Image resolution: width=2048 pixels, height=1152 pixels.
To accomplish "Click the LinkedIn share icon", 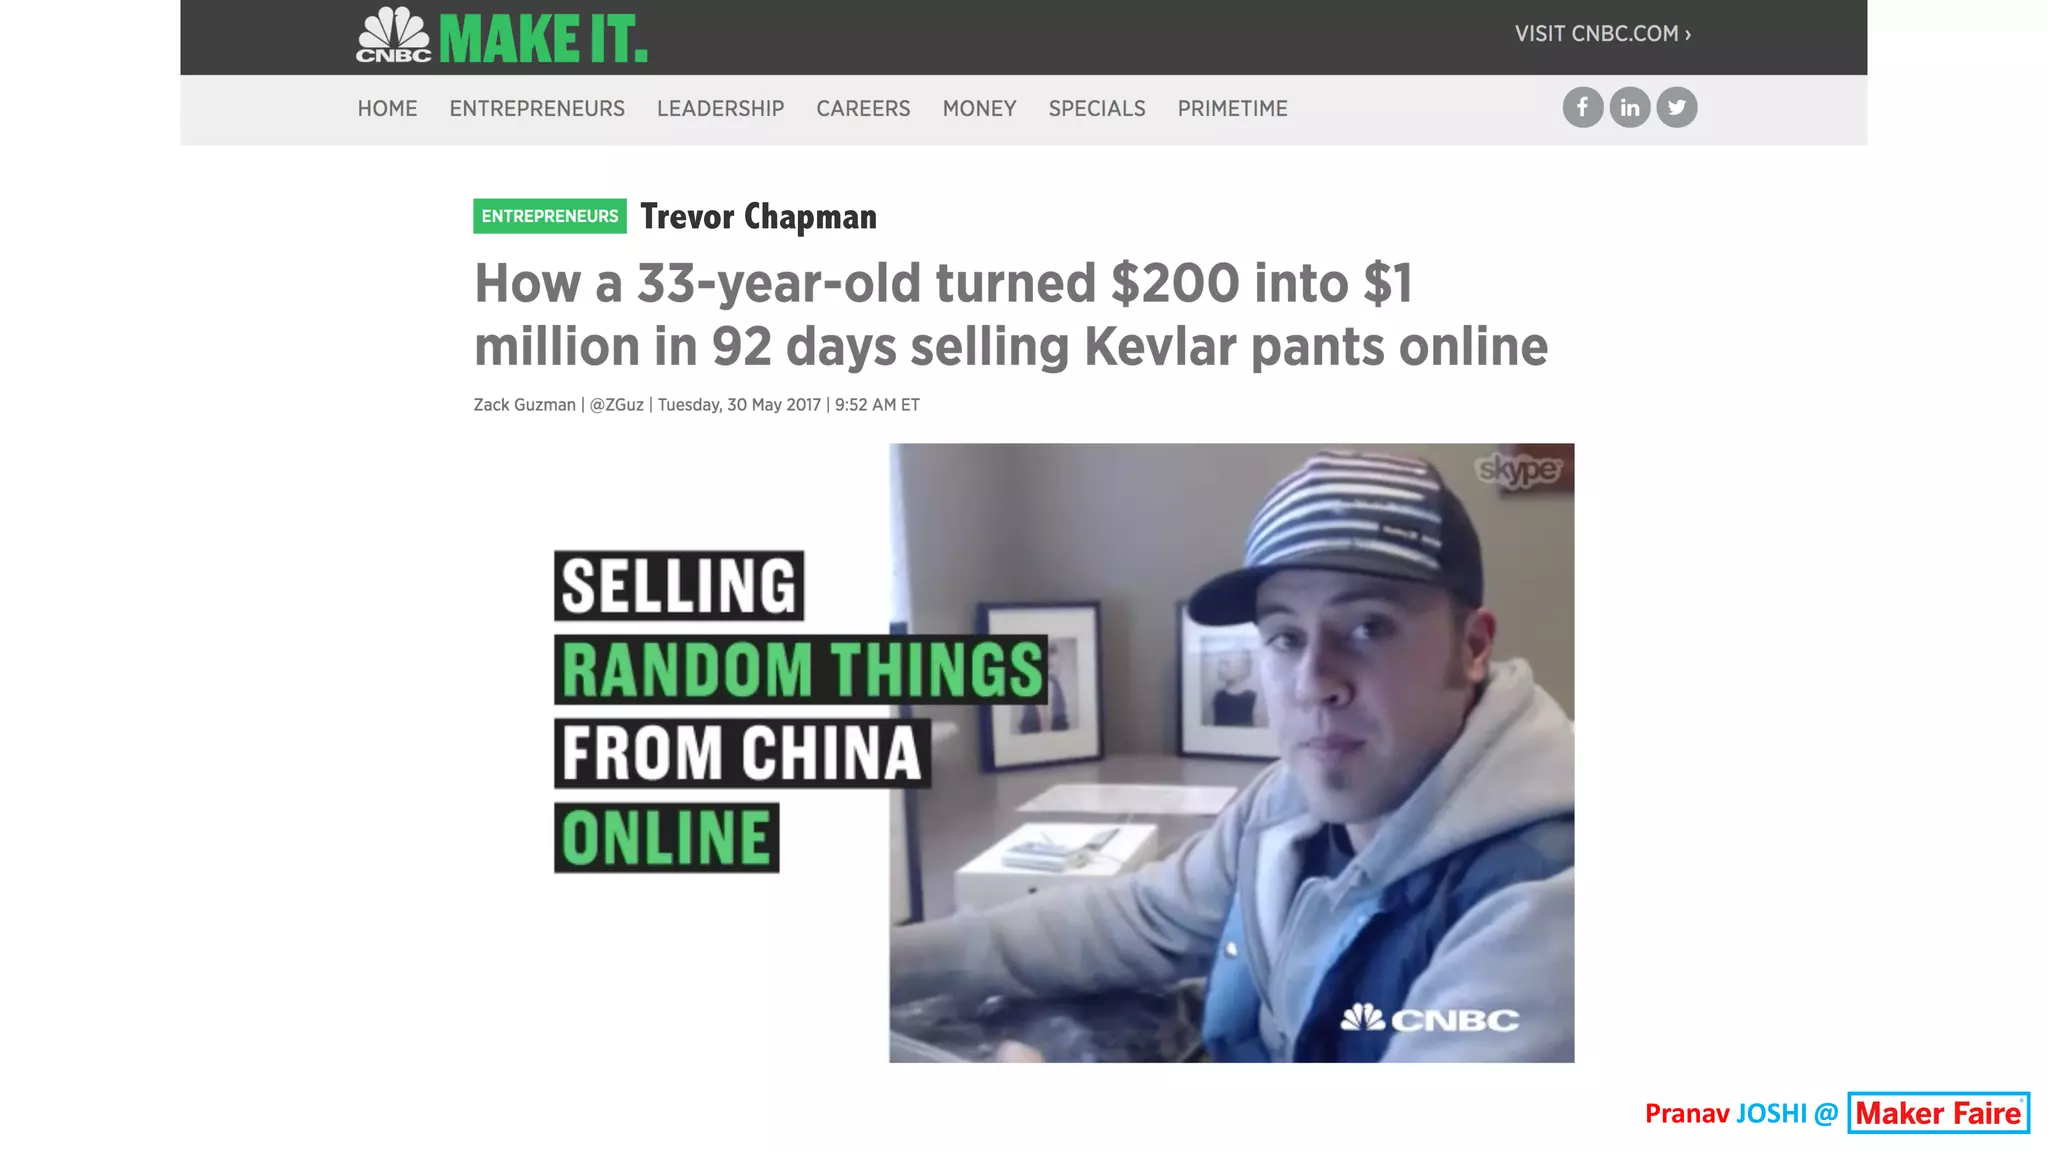I will tap(1629, 107).
